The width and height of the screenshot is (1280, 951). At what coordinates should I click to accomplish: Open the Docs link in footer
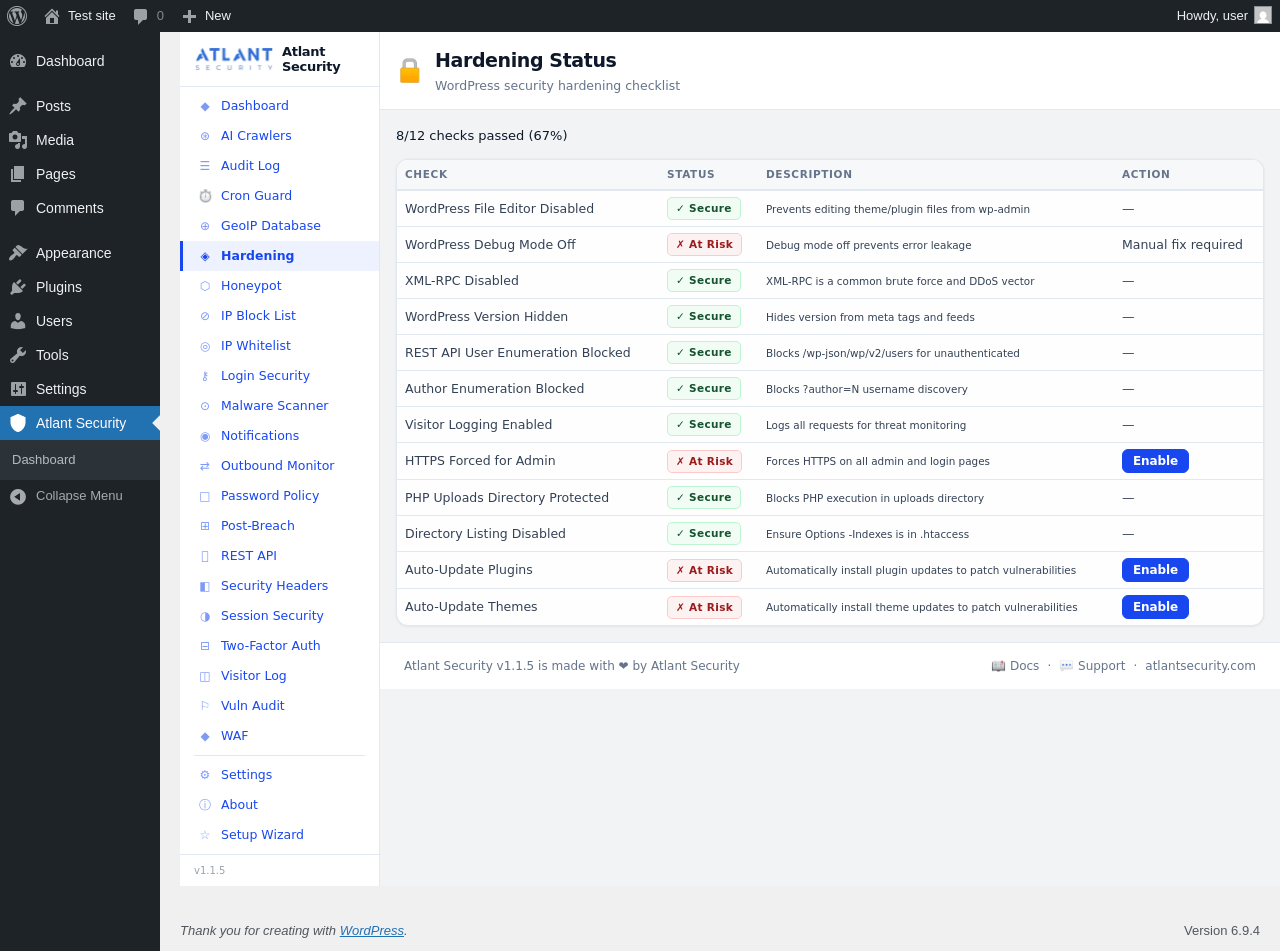pos(1015,666)
